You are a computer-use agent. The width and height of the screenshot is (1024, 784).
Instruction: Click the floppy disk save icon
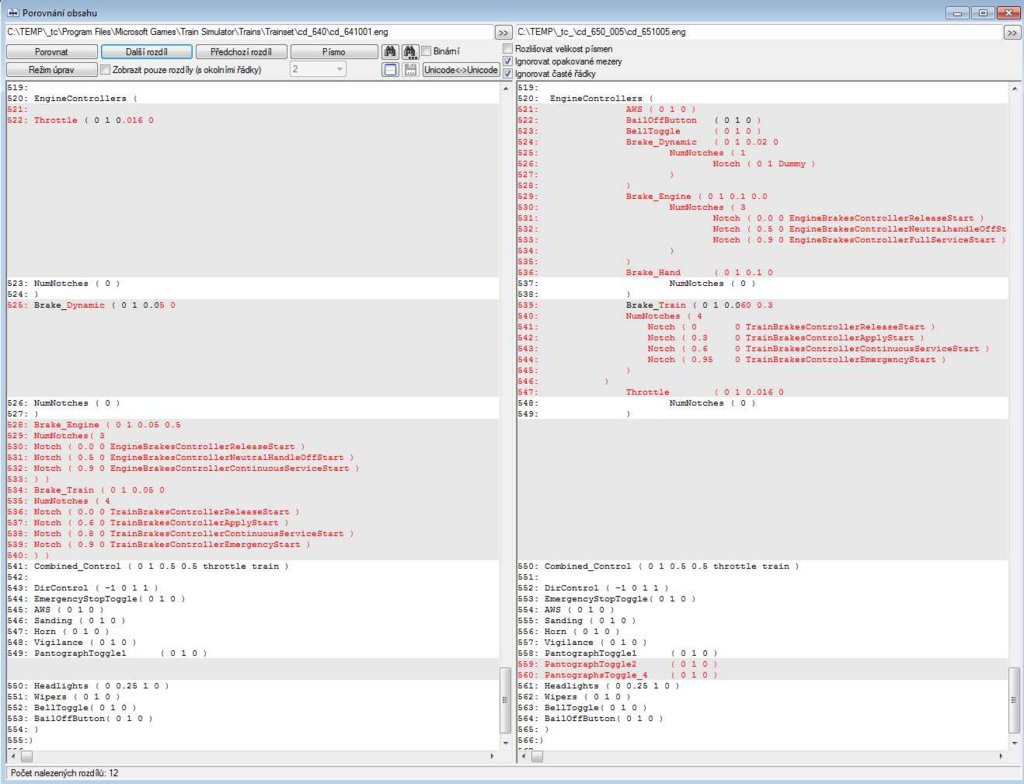coord(409,70)
